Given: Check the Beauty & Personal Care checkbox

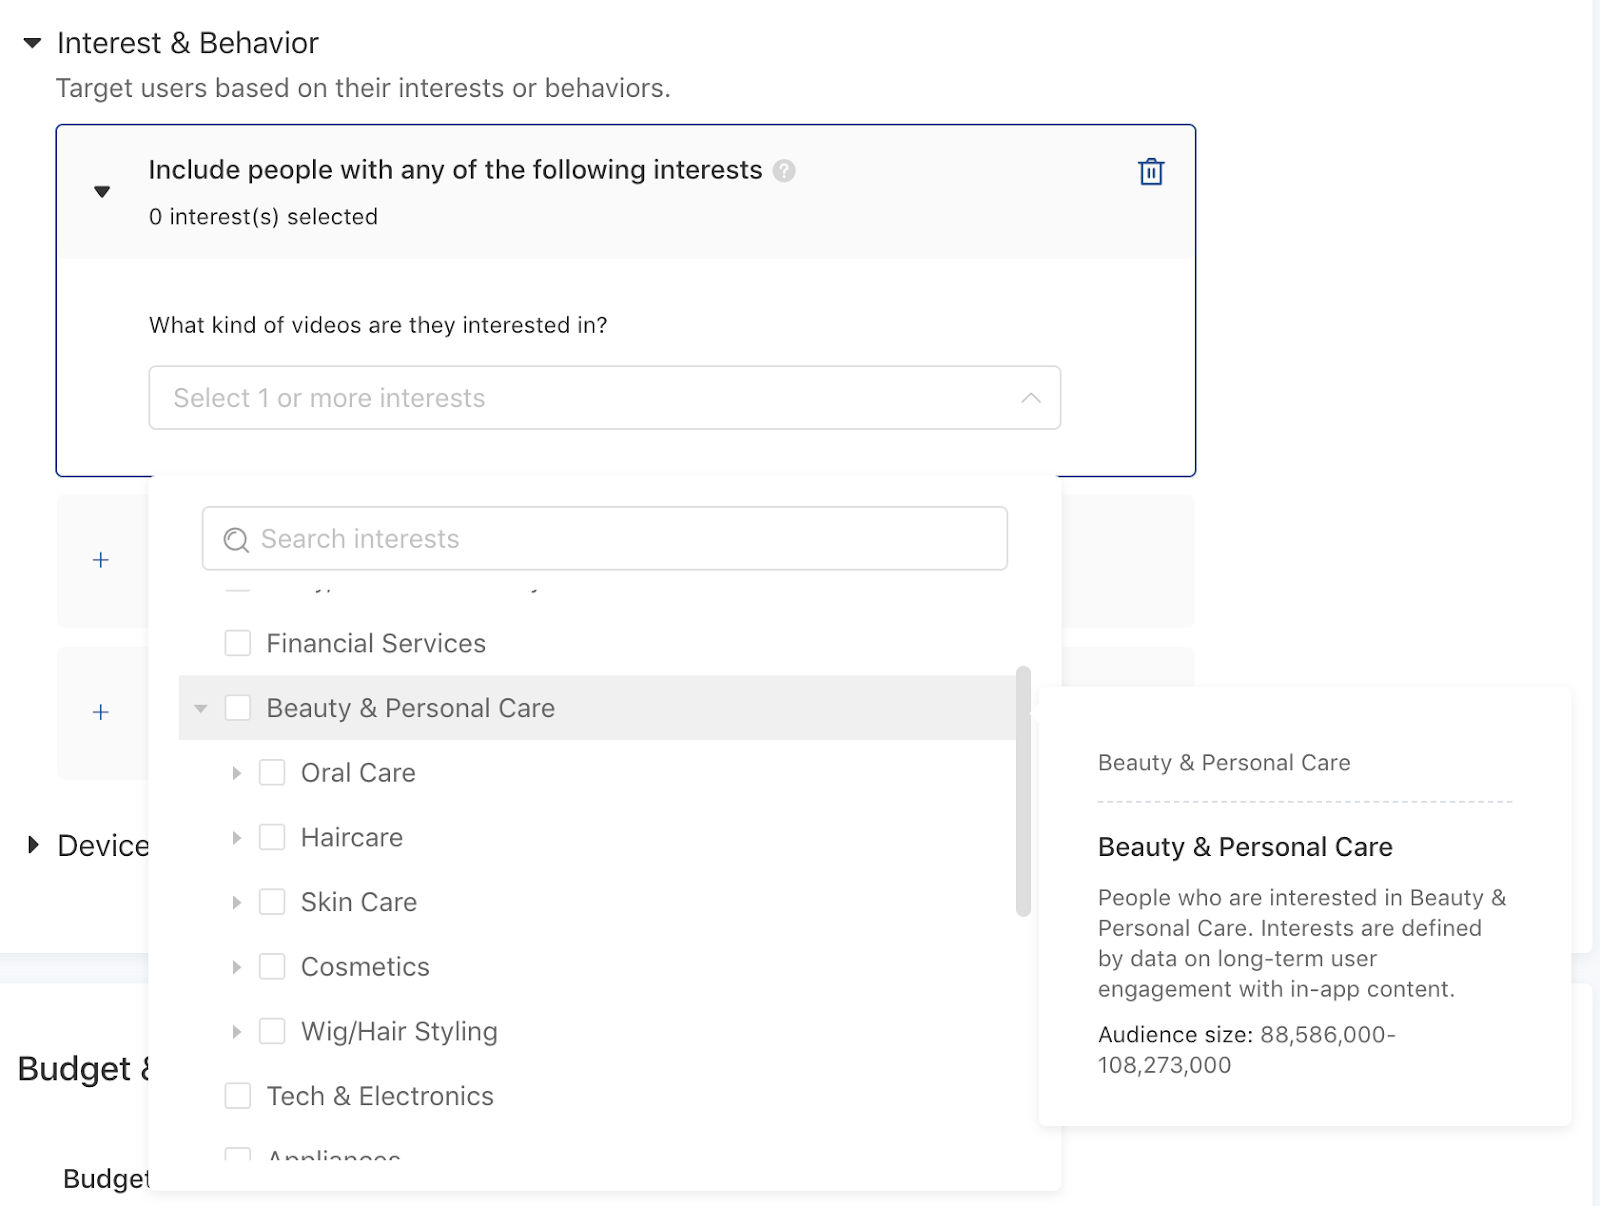Looking at the screenshot, I should click(x=238, y=708).
